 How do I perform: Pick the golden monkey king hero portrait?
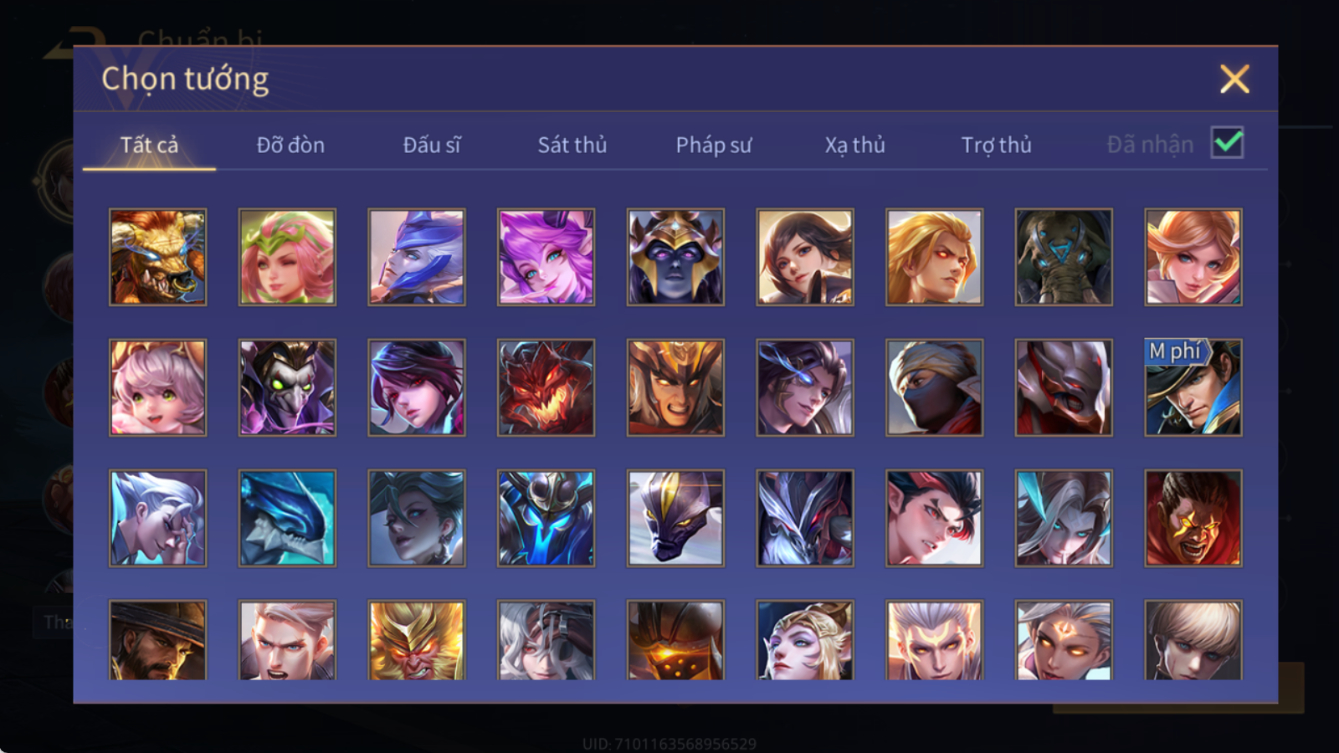(x=416, y=641)
